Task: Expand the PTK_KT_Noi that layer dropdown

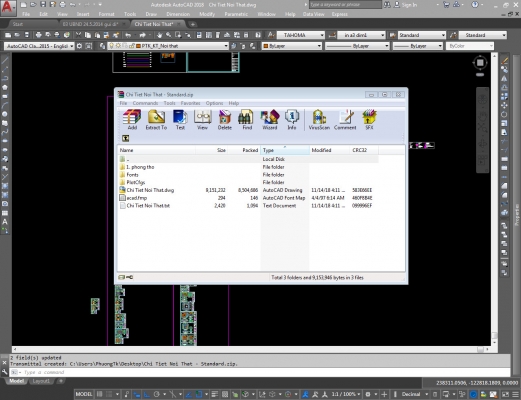Action: coord(182,46)
